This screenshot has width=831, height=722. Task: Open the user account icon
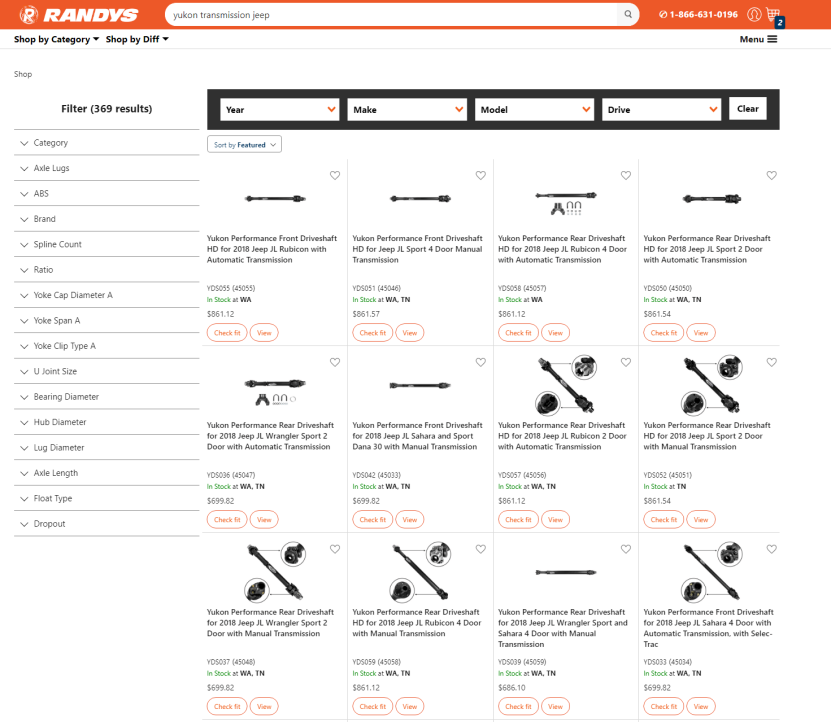pos(754,15)
